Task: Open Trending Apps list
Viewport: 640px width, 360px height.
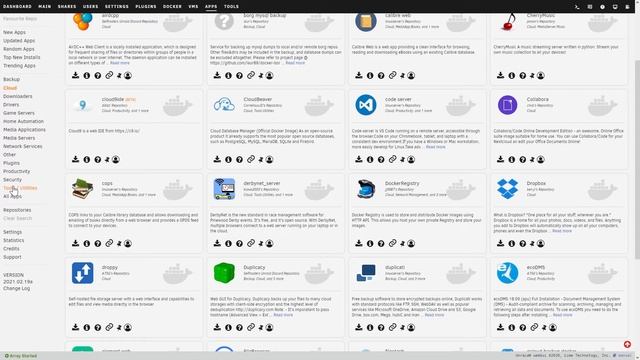Action: coord(19,66)
